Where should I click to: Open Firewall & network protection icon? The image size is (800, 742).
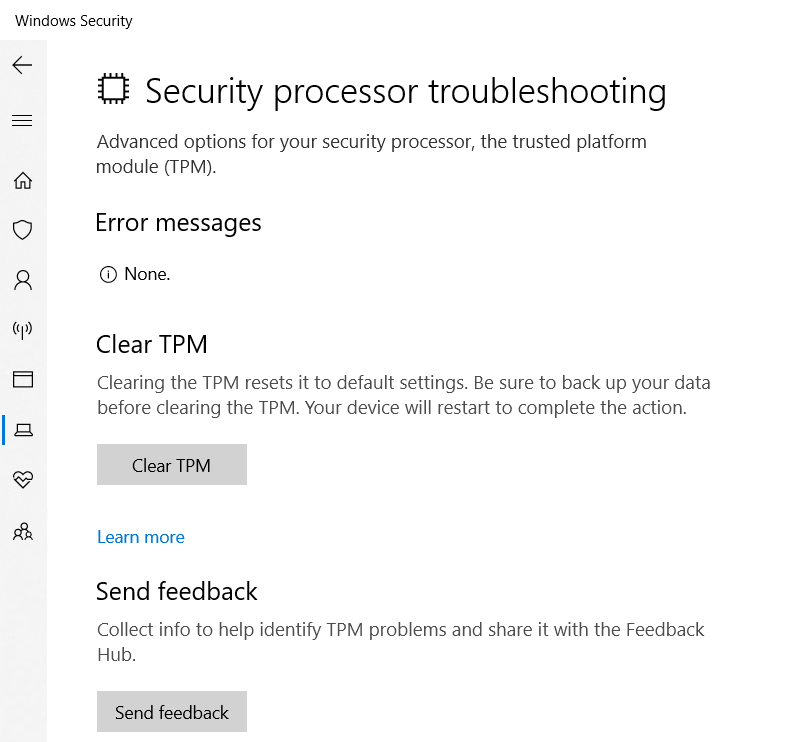(x=22, y=330)
